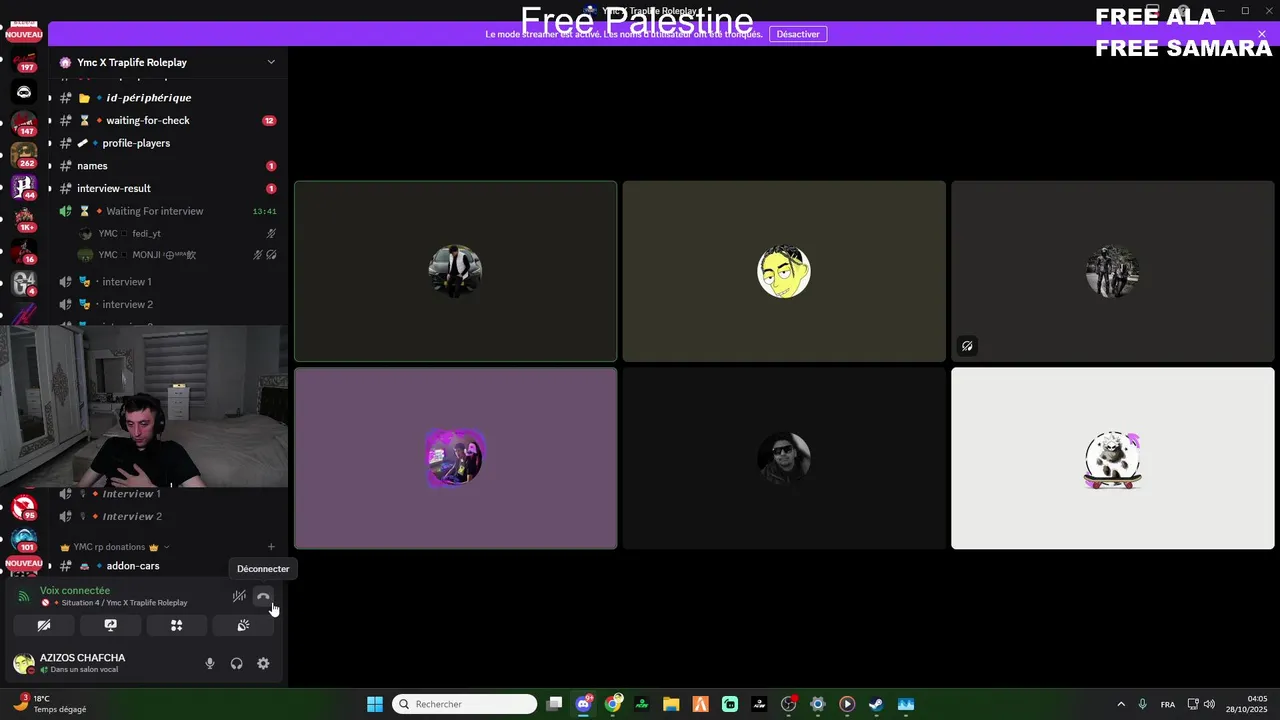Select the purple background participant tile
Screen dimensions: 1280x720
pos(455,458)
